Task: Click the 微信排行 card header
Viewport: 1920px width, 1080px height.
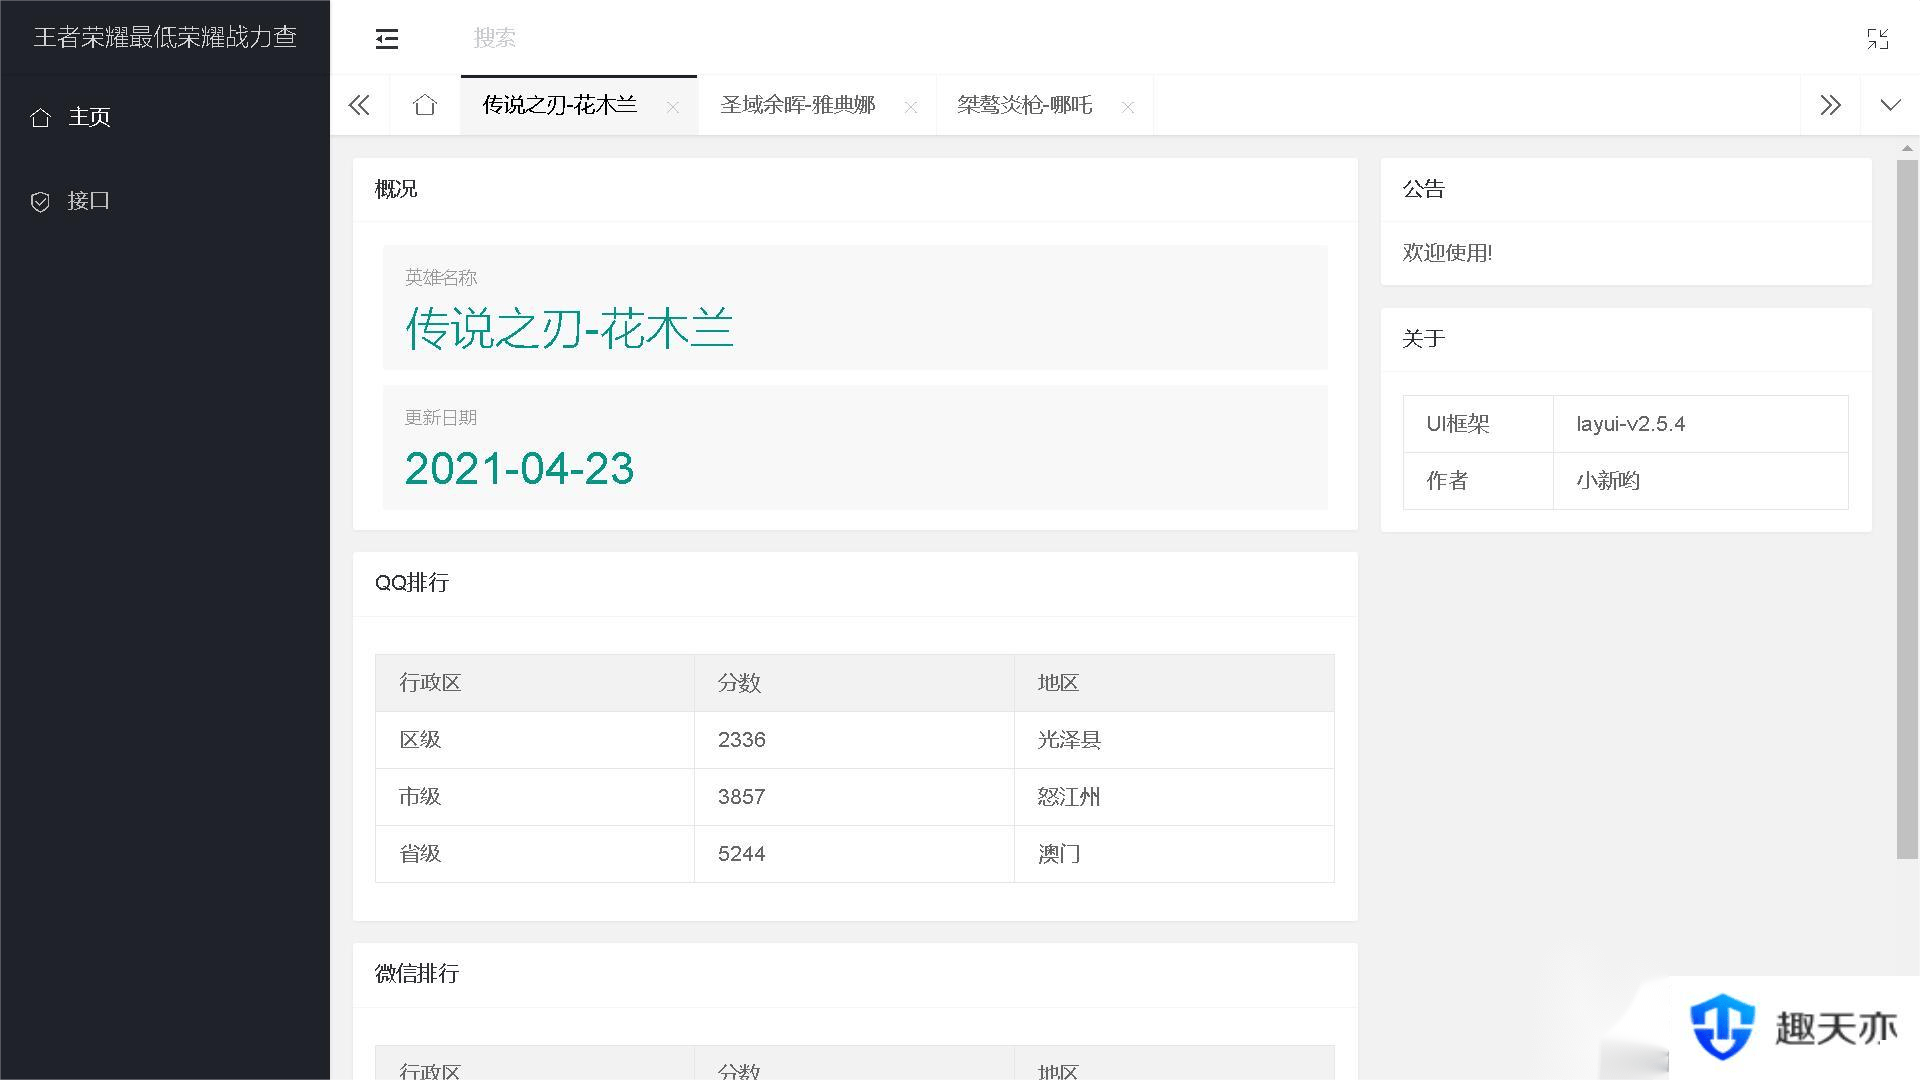Action: point(855,974)
